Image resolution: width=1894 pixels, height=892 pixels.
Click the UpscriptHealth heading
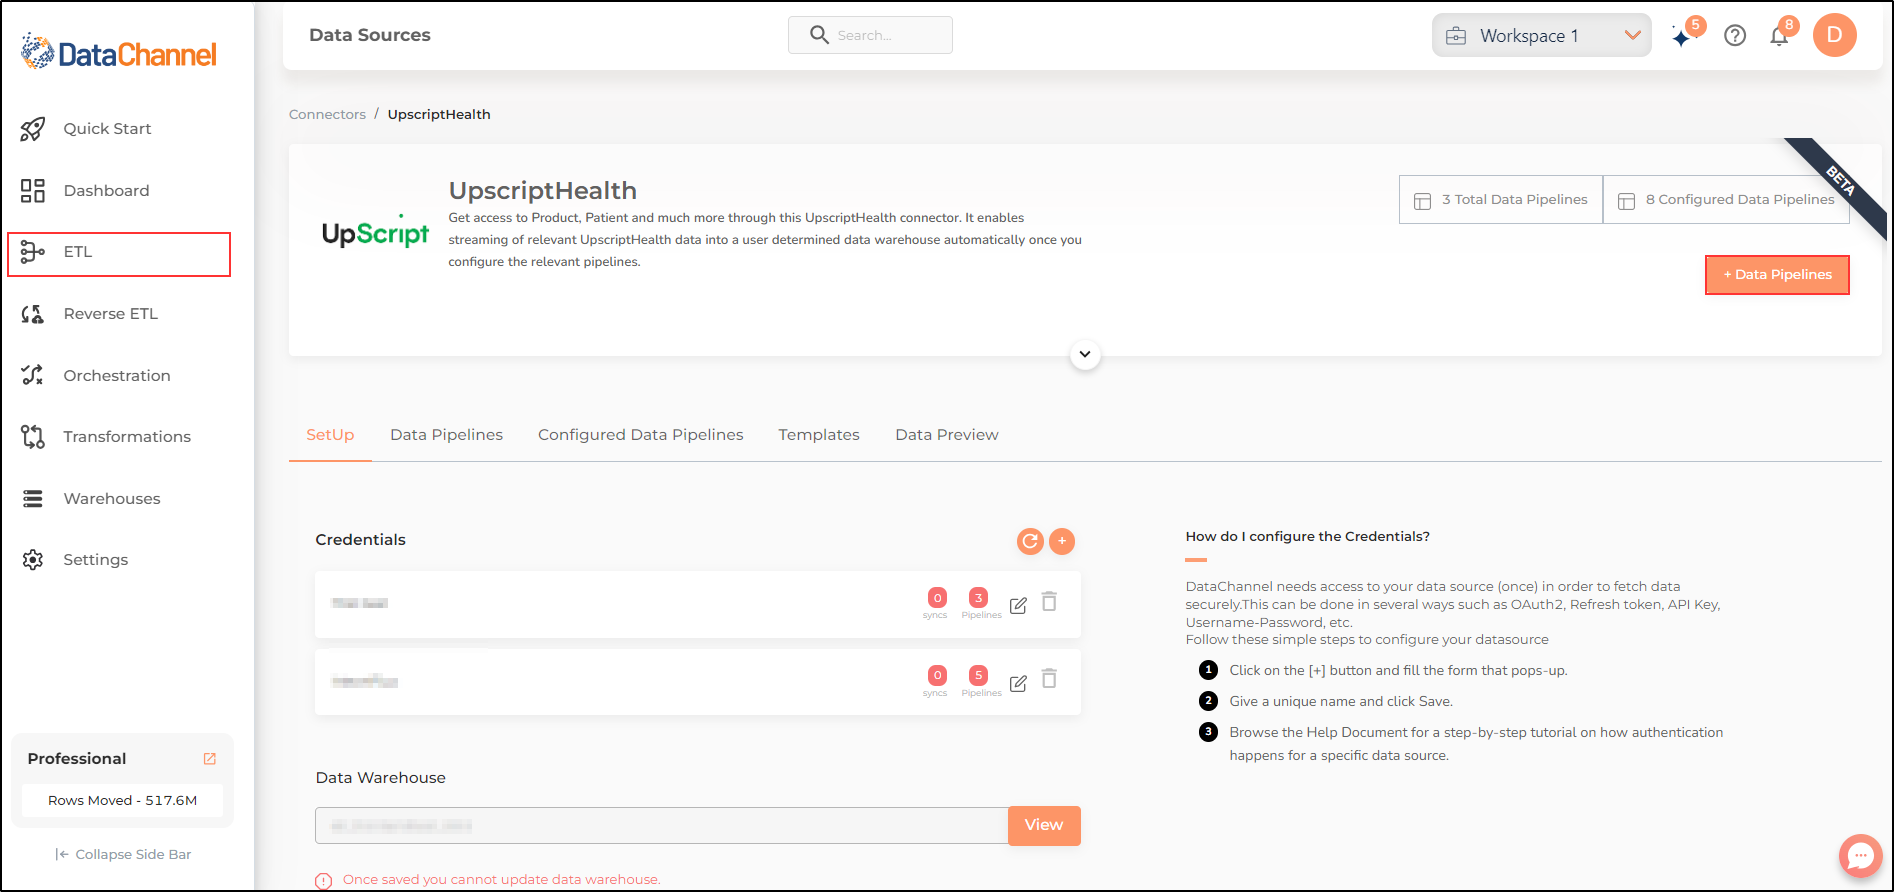click(x=542, y=191)
